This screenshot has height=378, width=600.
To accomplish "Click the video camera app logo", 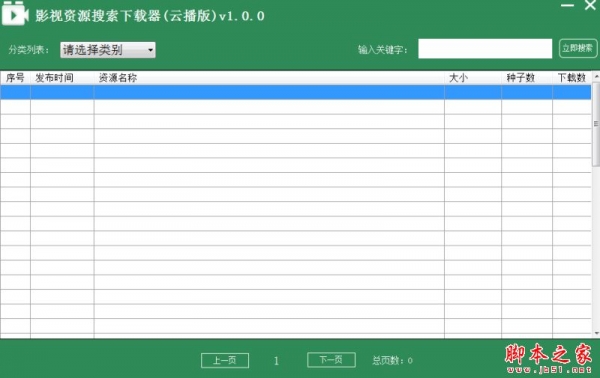I will coord(15,14).
